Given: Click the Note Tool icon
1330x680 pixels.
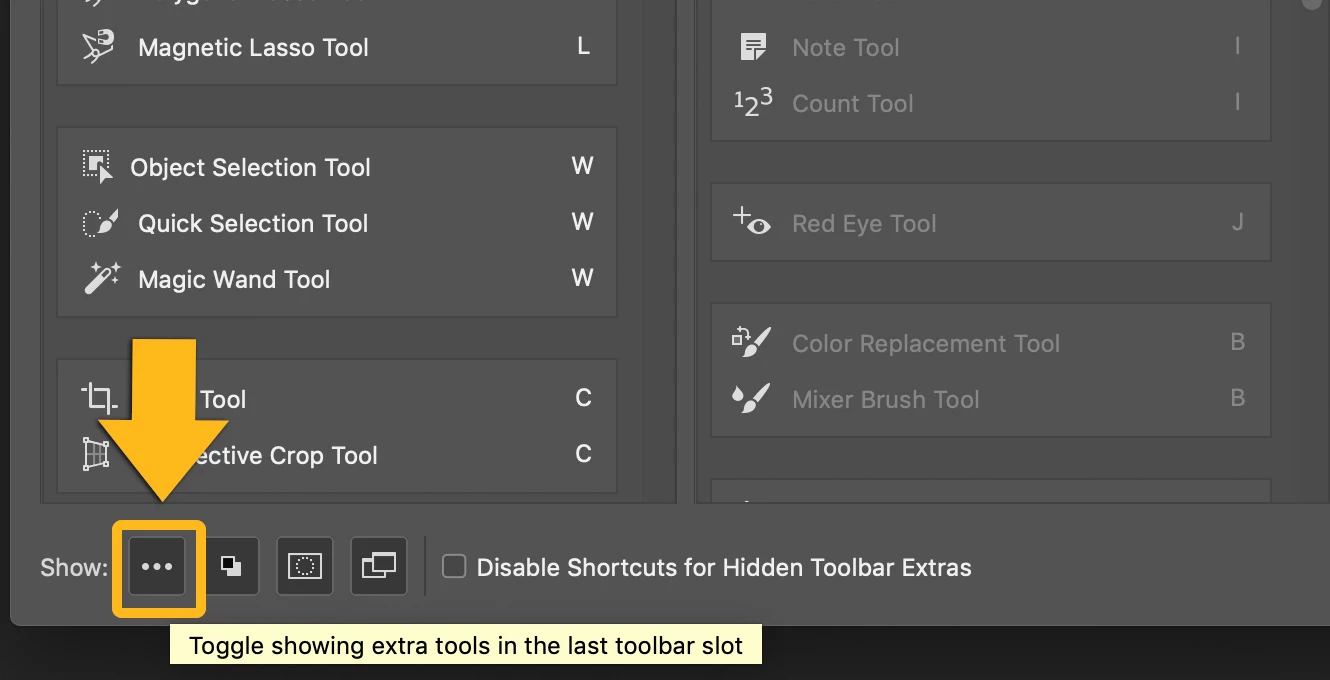Looking at the screenshot, I should (x=752, y=46).
